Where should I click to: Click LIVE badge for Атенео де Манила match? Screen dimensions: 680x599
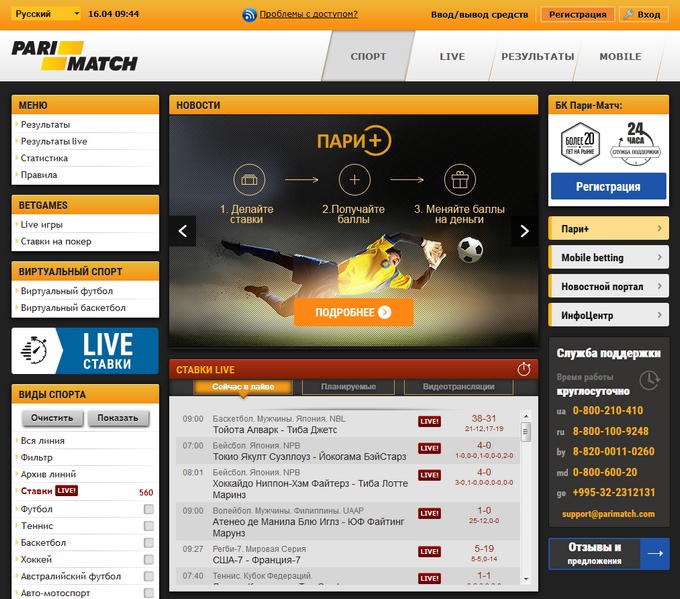pos(429,514)
